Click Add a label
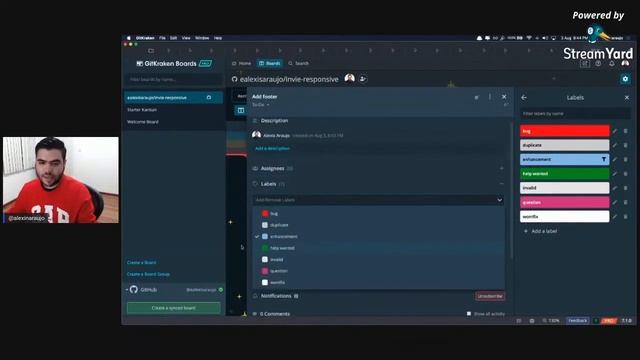This screenshot has height=360, width=640. pyautogui.click(x=541, y=231)
